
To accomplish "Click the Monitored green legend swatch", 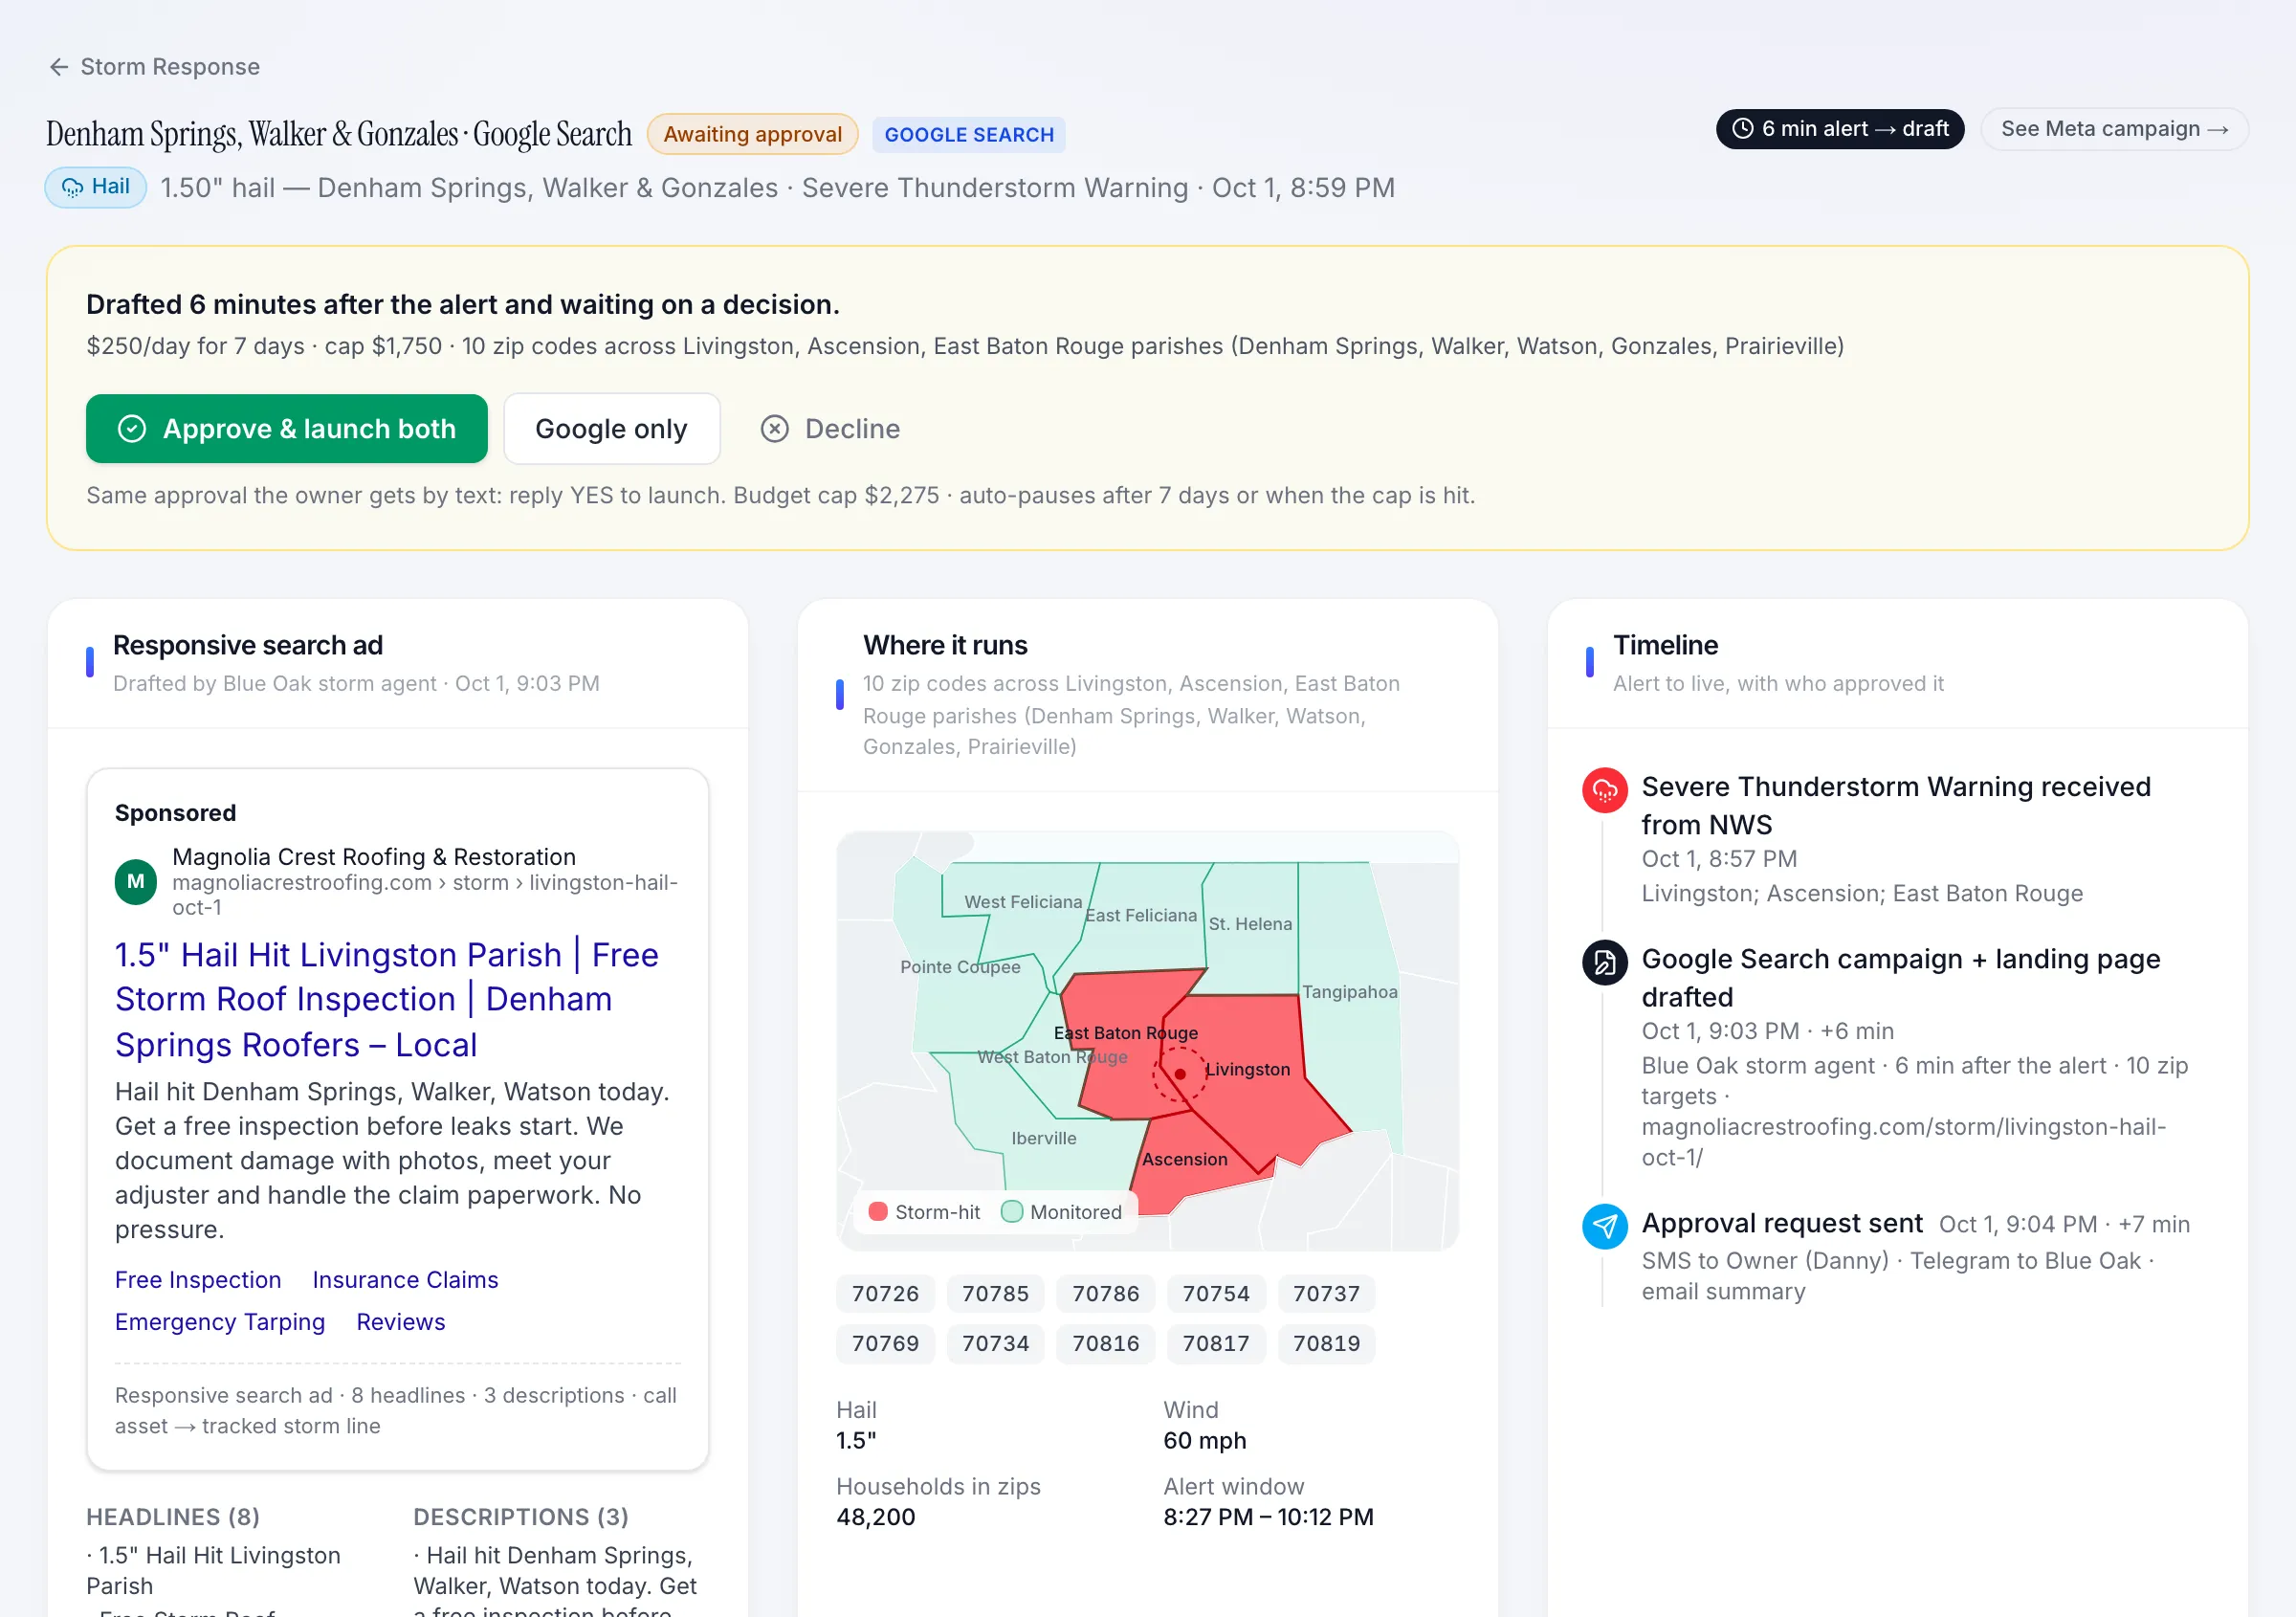I will pyautogui.click(x=1011, y=1212).
